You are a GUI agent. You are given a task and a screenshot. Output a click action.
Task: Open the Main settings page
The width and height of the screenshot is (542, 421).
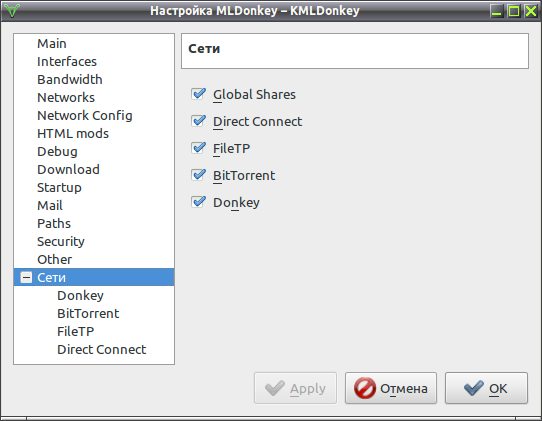point(52,44)
